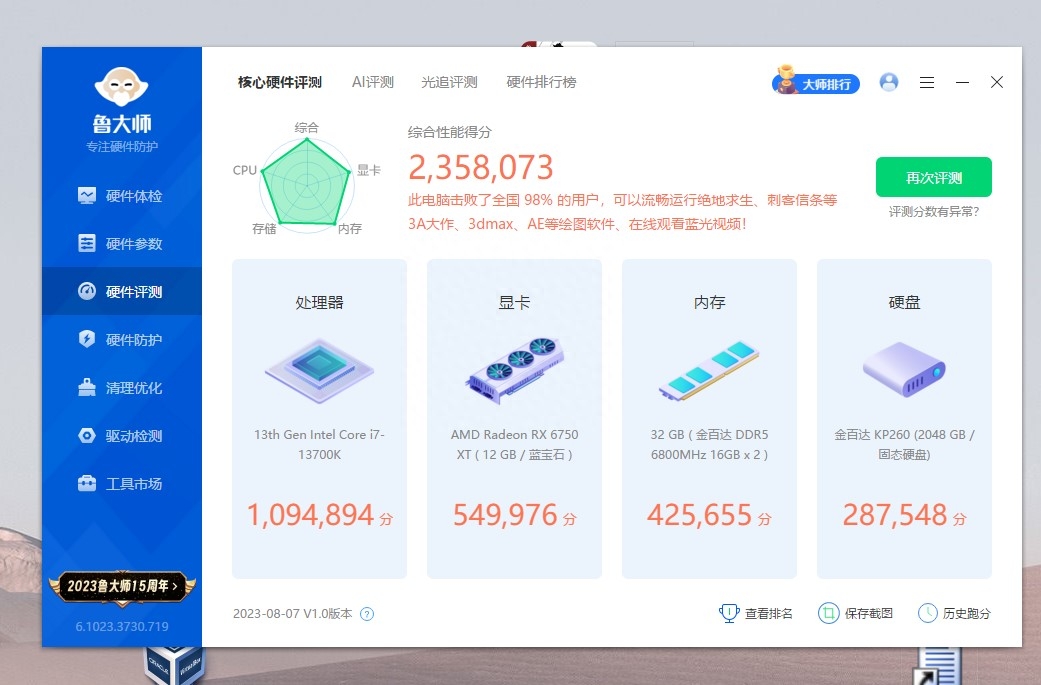Open 驱动检测 driver detection icon
The width and height of the screenshot is (1041, 685).
(x=87, y=435)
